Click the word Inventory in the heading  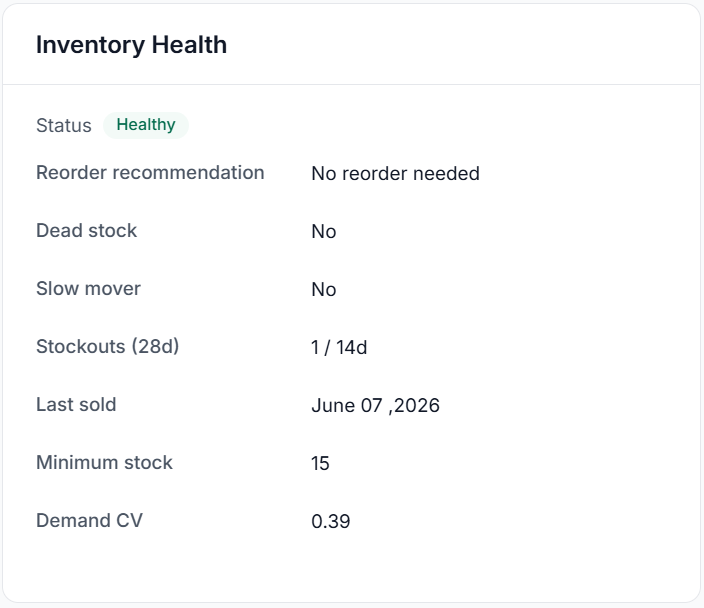90,45
